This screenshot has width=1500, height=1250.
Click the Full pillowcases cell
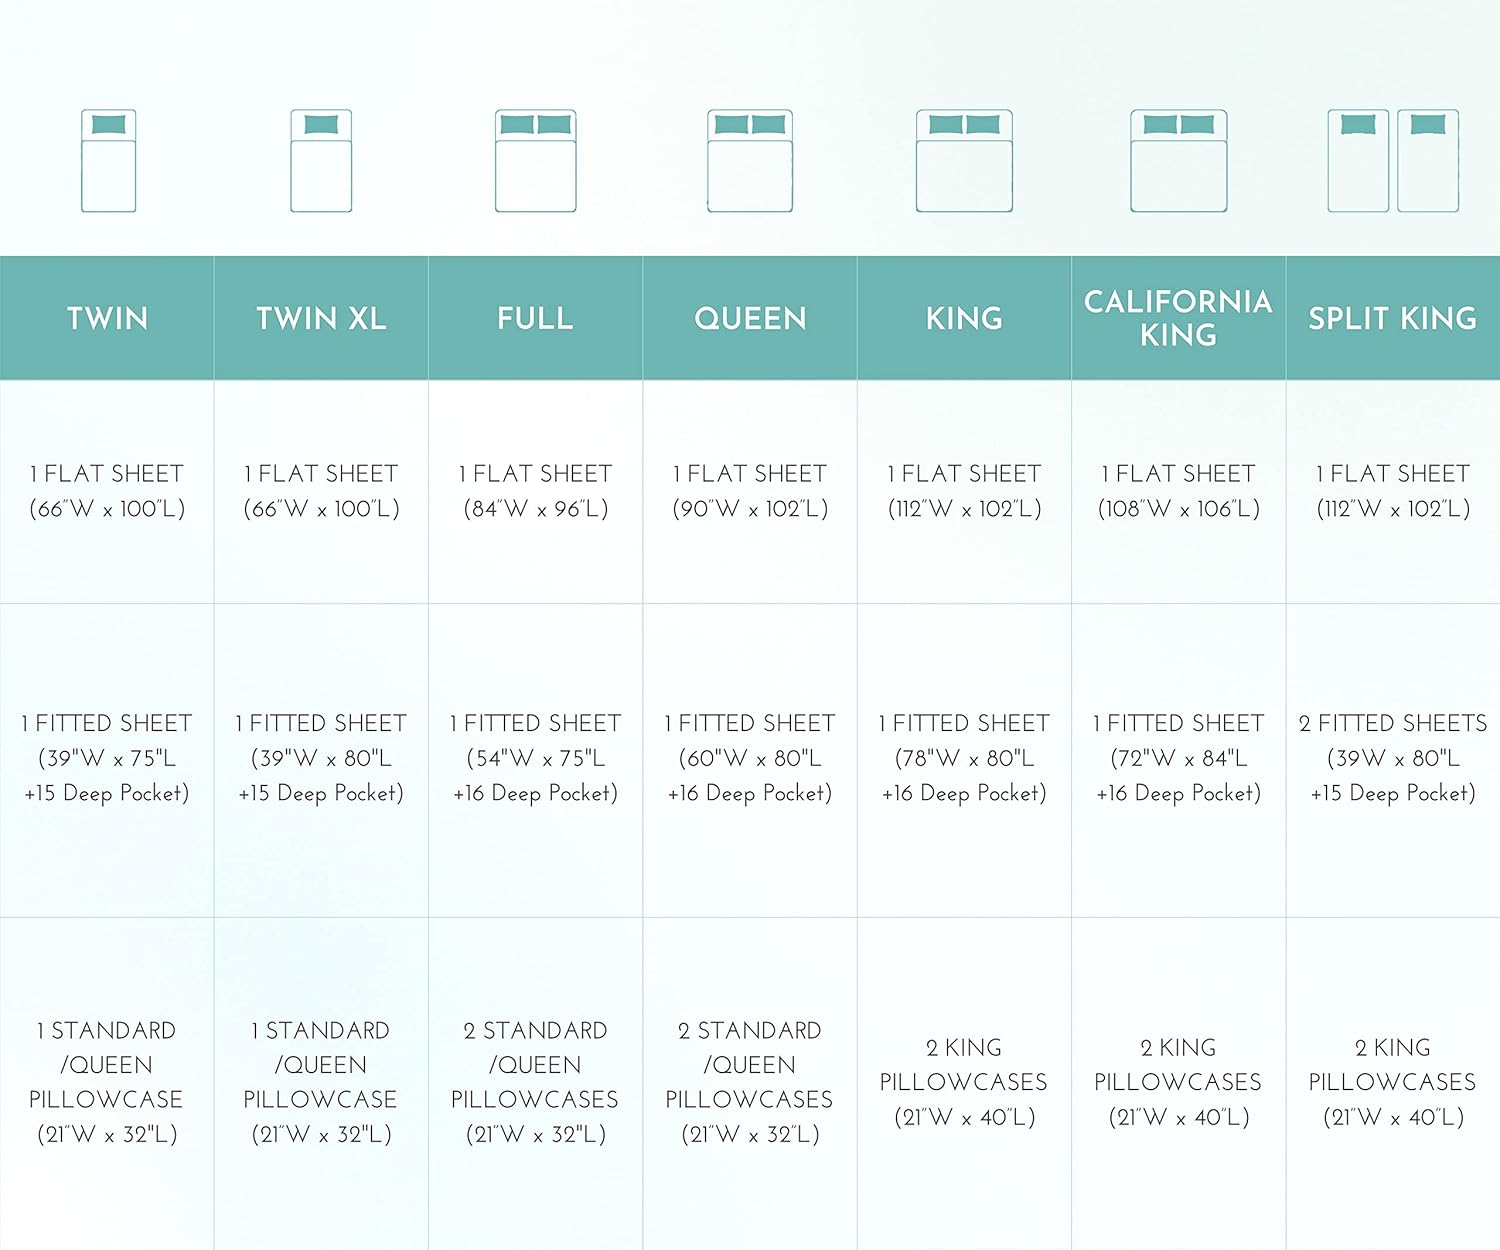coord(535,1082)
